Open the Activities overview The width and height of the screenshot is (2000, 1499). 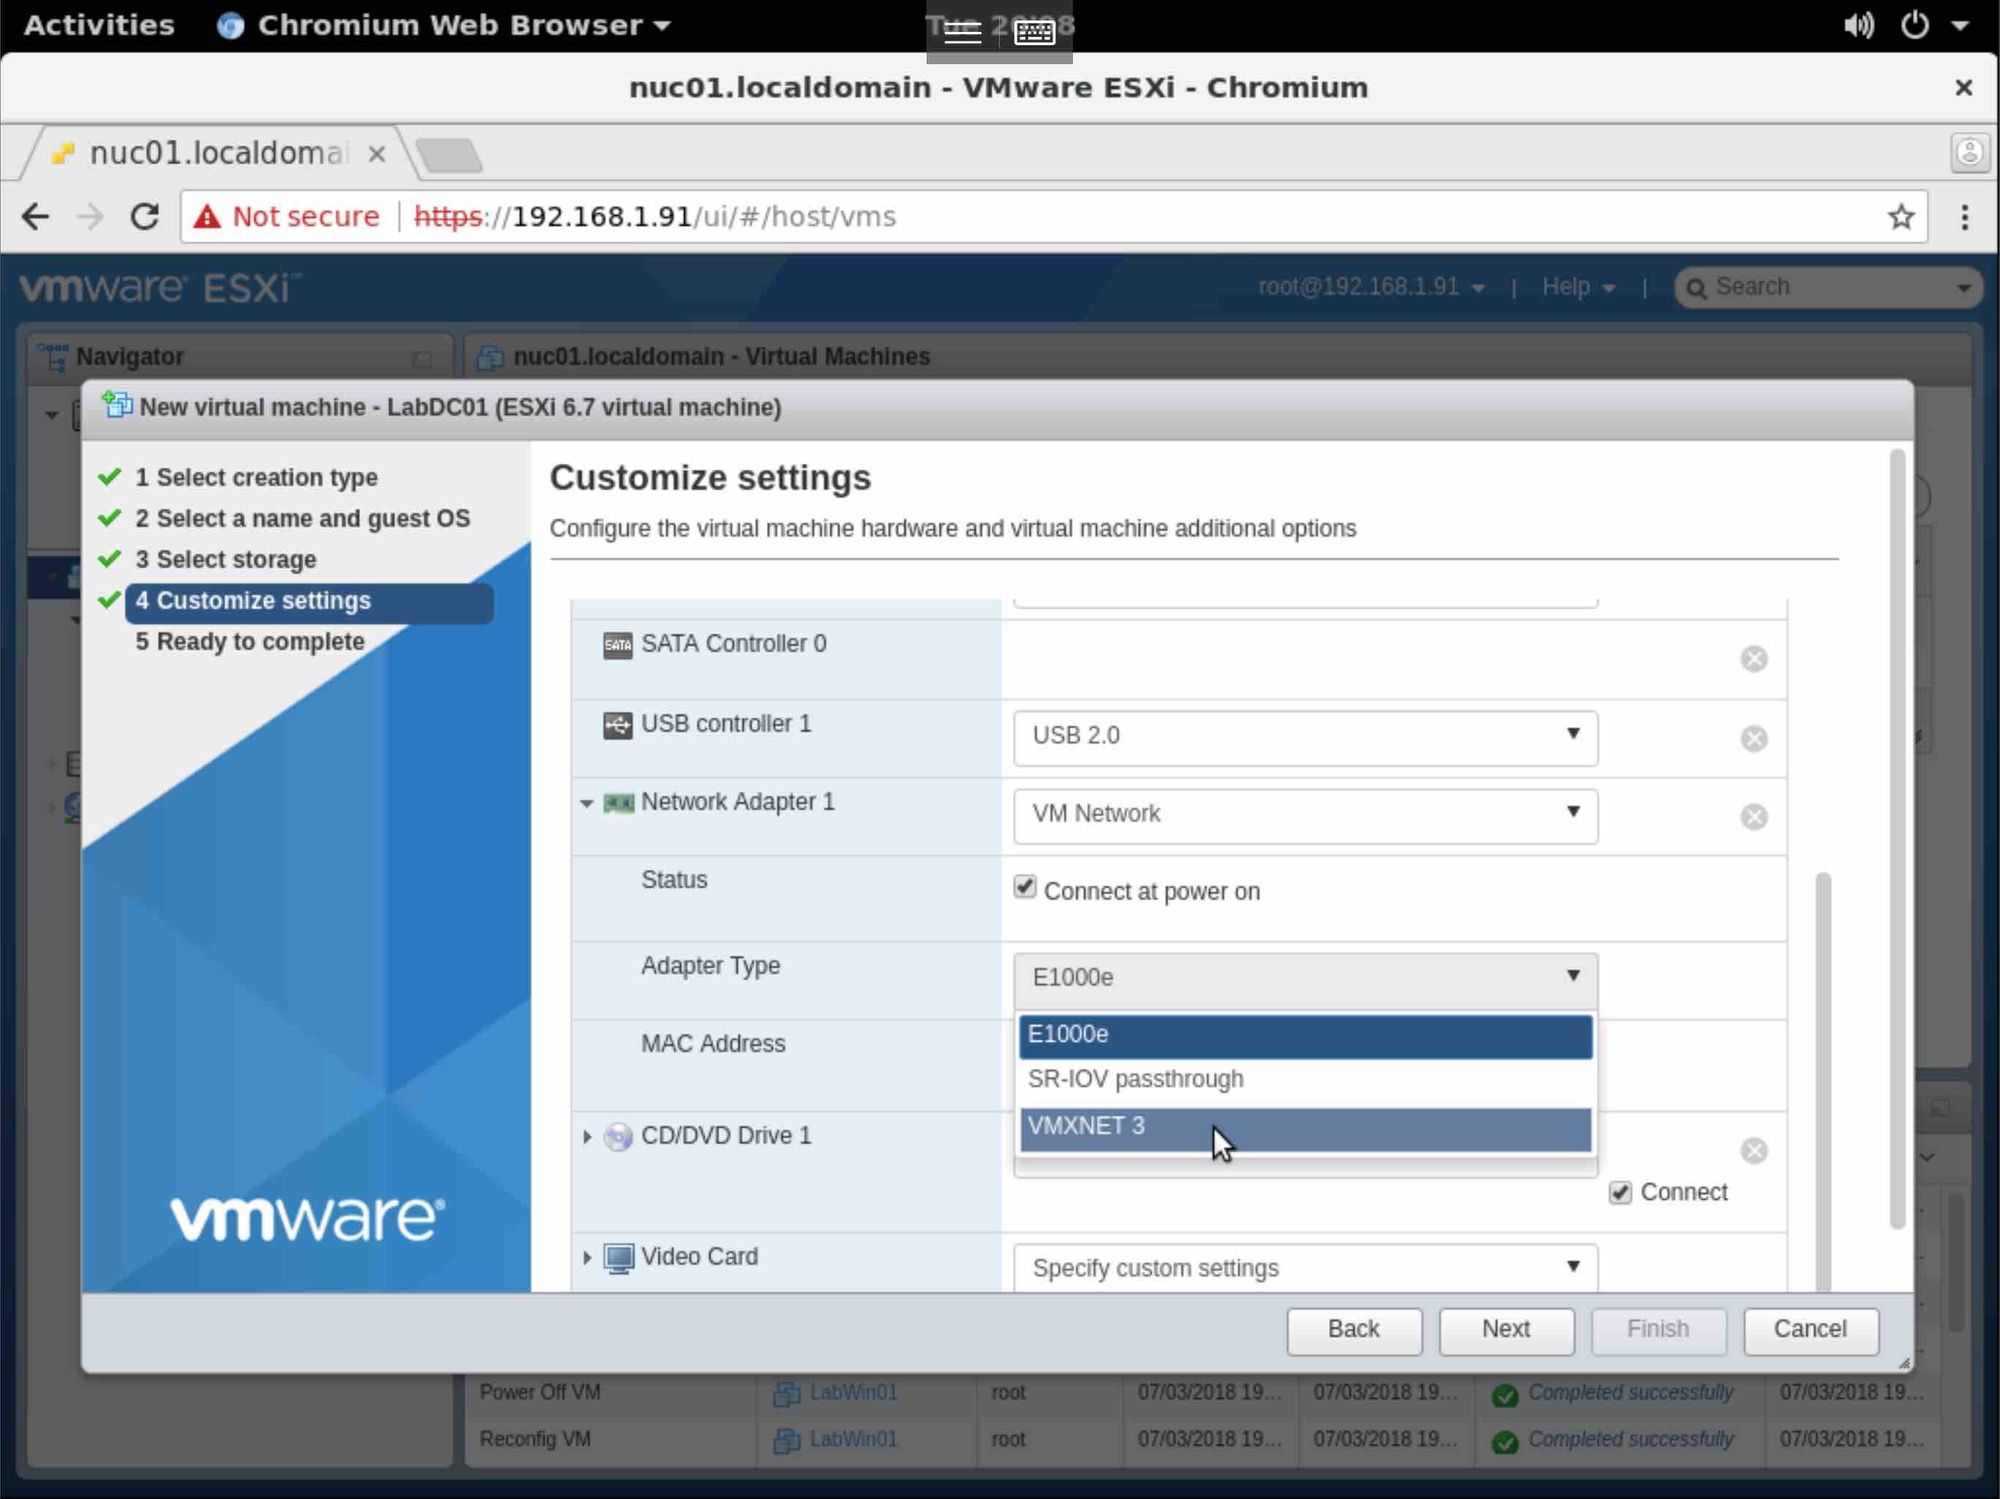point(98,25)
